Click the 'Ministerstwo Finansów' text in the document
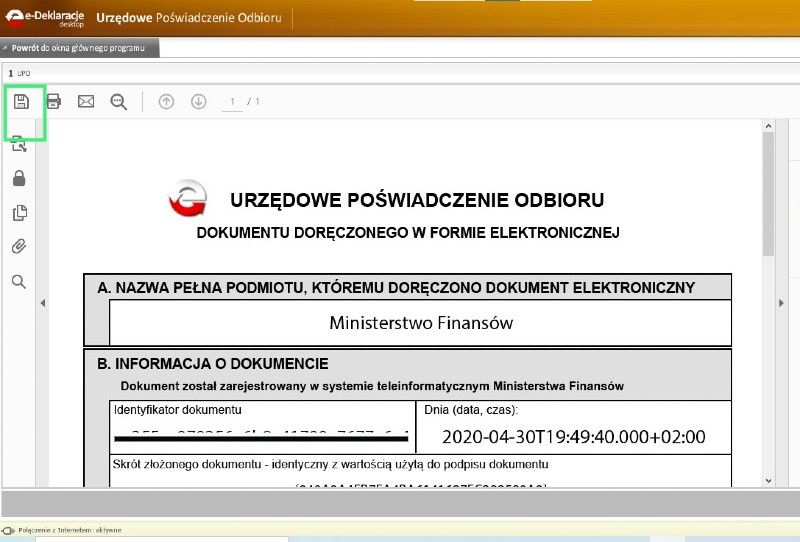The height and width of the screenshot is (542, 800). click(x=421, y=323)
